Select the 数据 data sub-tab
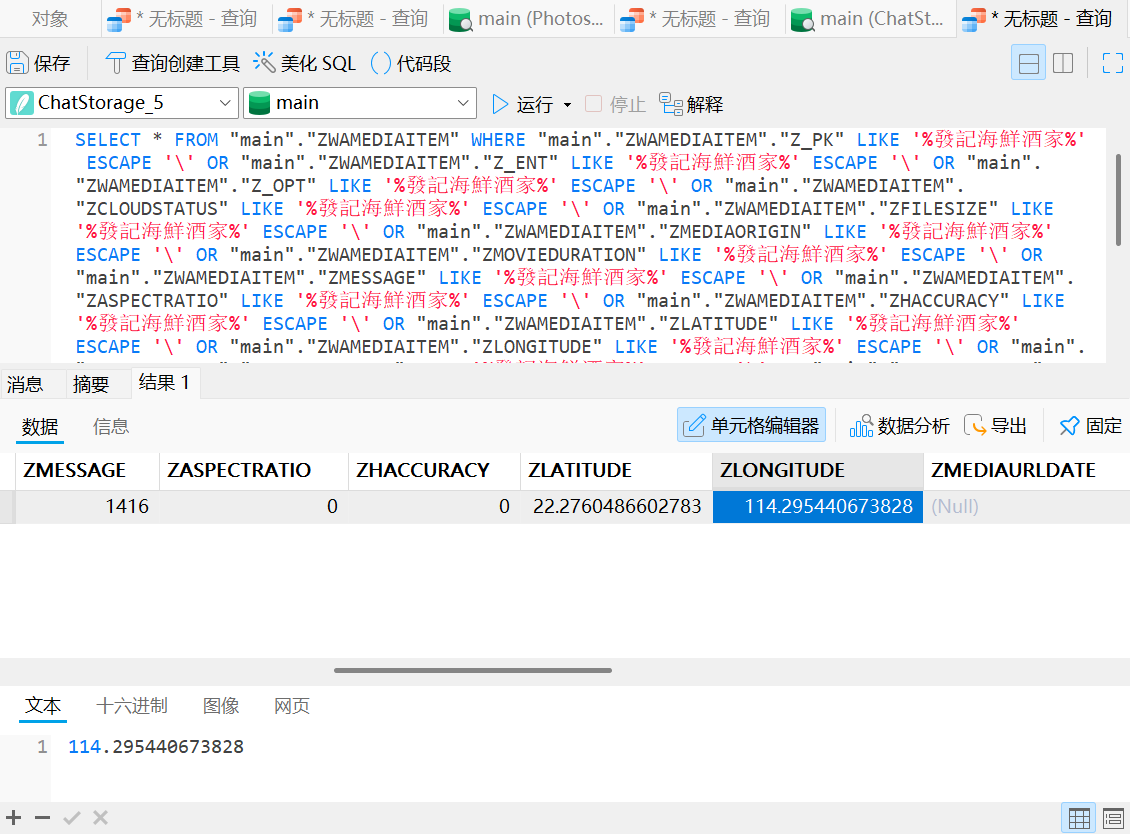 40,427
